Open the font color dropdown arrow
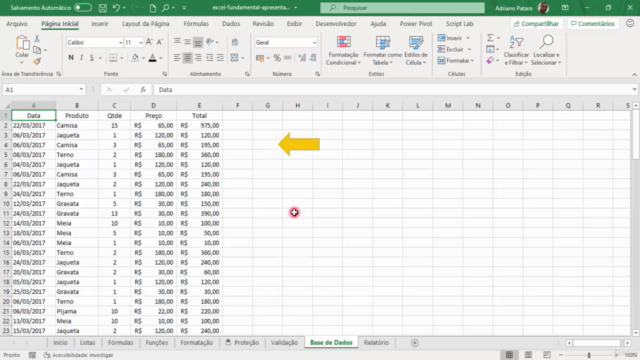 click(x=161, y=58)
